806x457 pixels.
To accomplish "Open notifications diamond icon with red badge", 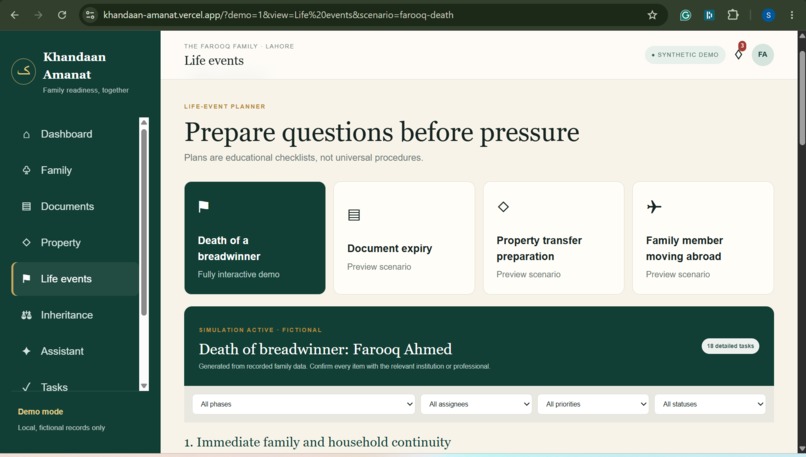I will click(x=739, y=53).
